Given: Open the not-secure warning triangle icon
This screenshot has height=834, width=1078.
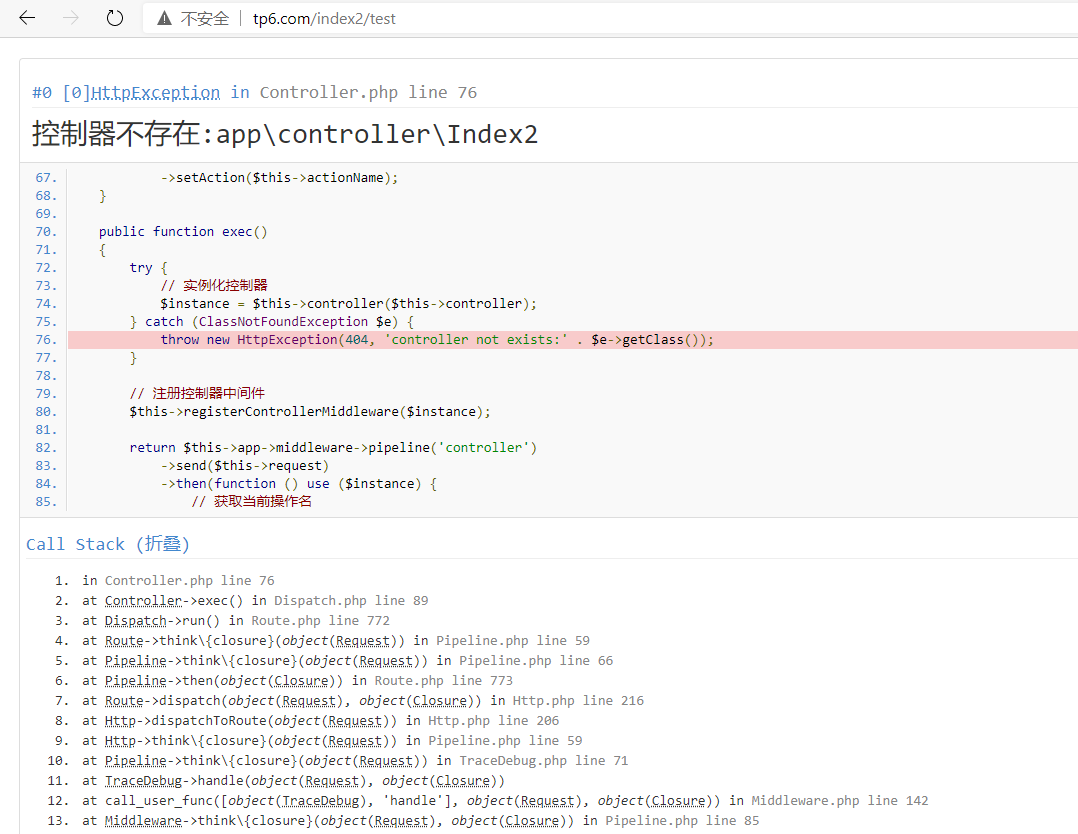Looking at the screenshot, I should (164, 19).
